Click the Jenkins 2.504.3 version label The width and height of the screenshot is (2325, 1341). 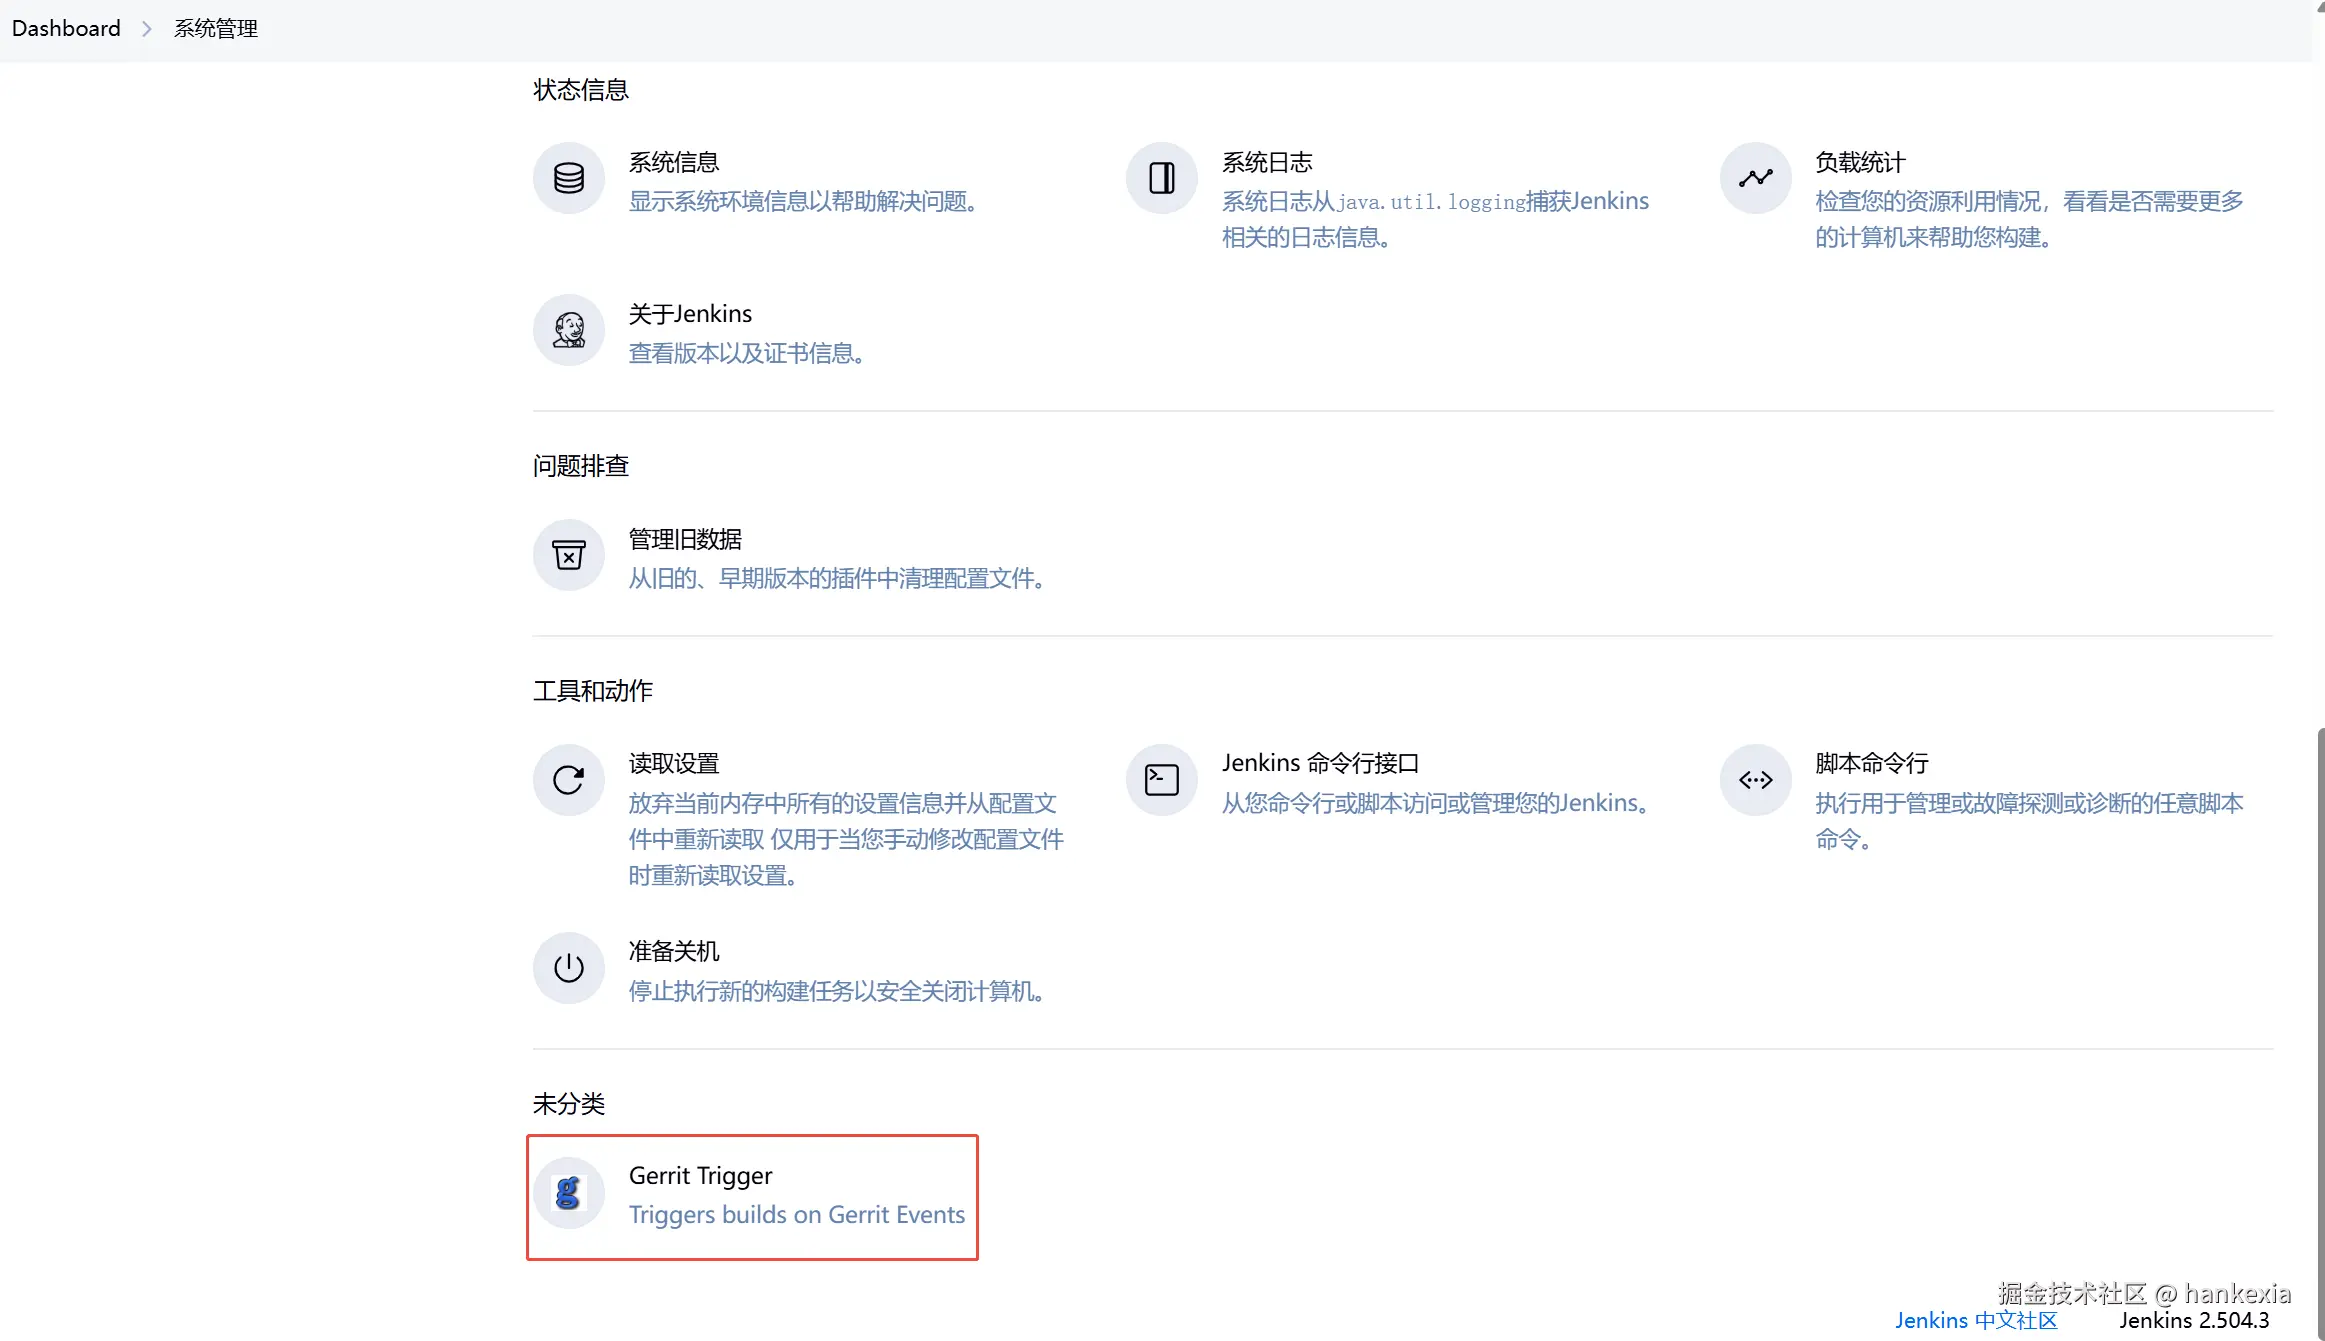(2194, 1320)
